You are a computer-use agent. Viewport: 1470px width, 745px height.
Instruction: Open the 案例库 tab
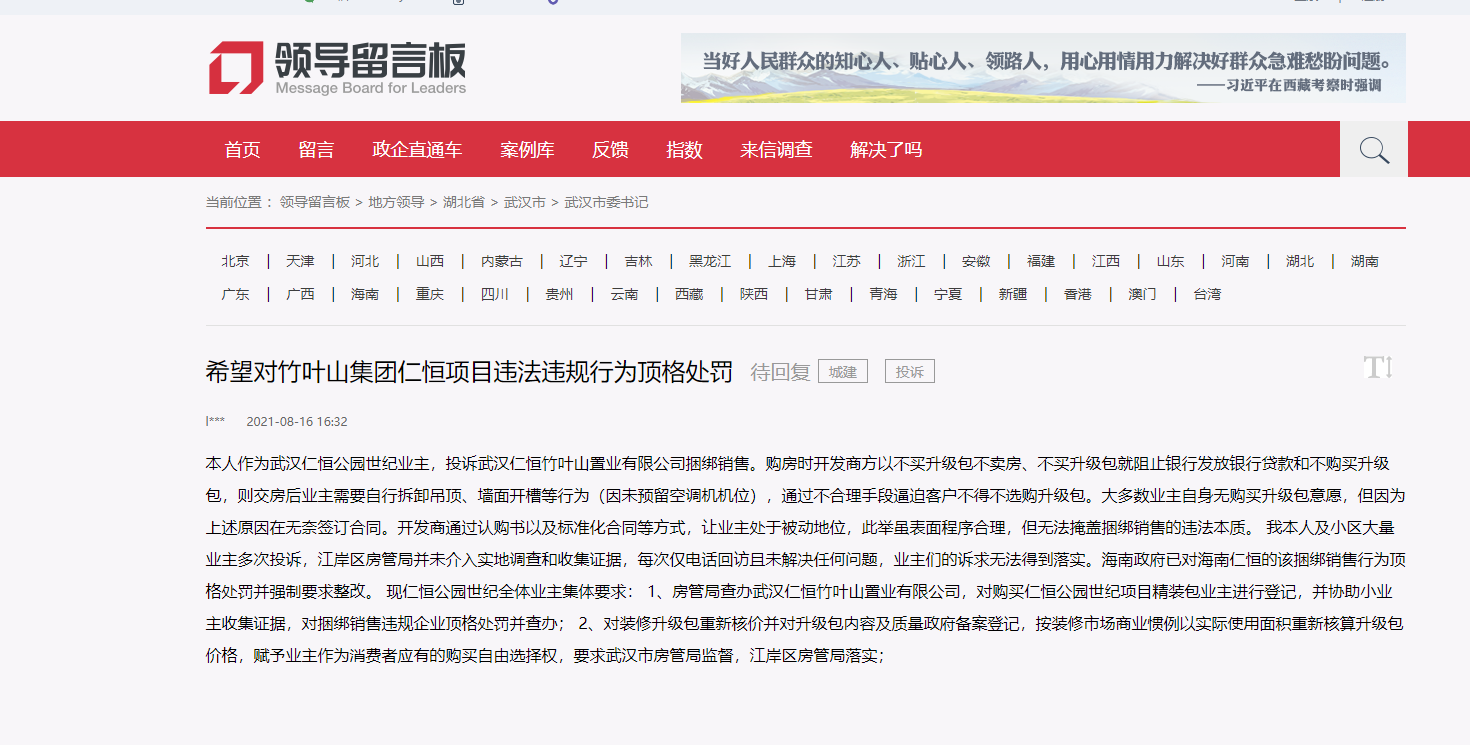[527, 150]
